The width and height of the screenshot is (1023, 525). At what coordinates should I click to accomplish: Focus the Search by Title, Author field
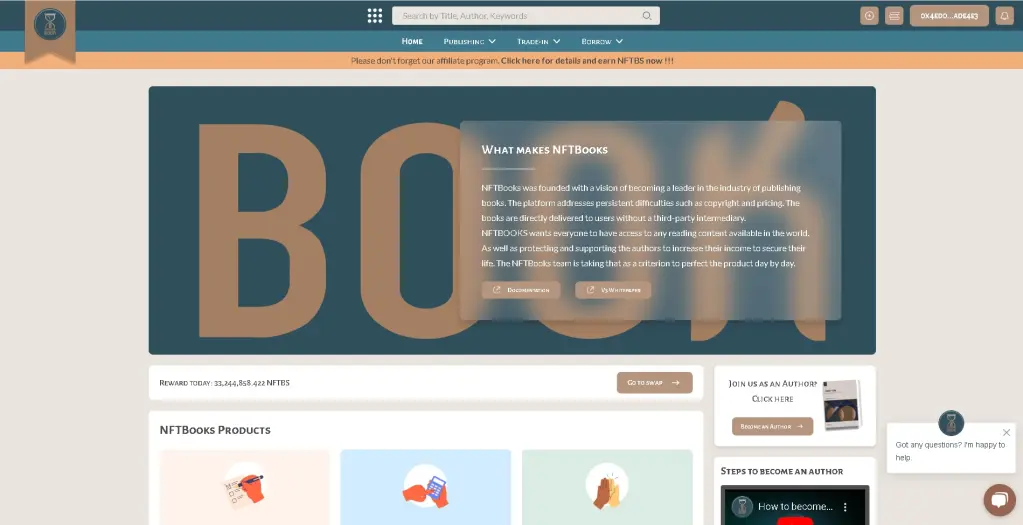coord(525,16)
